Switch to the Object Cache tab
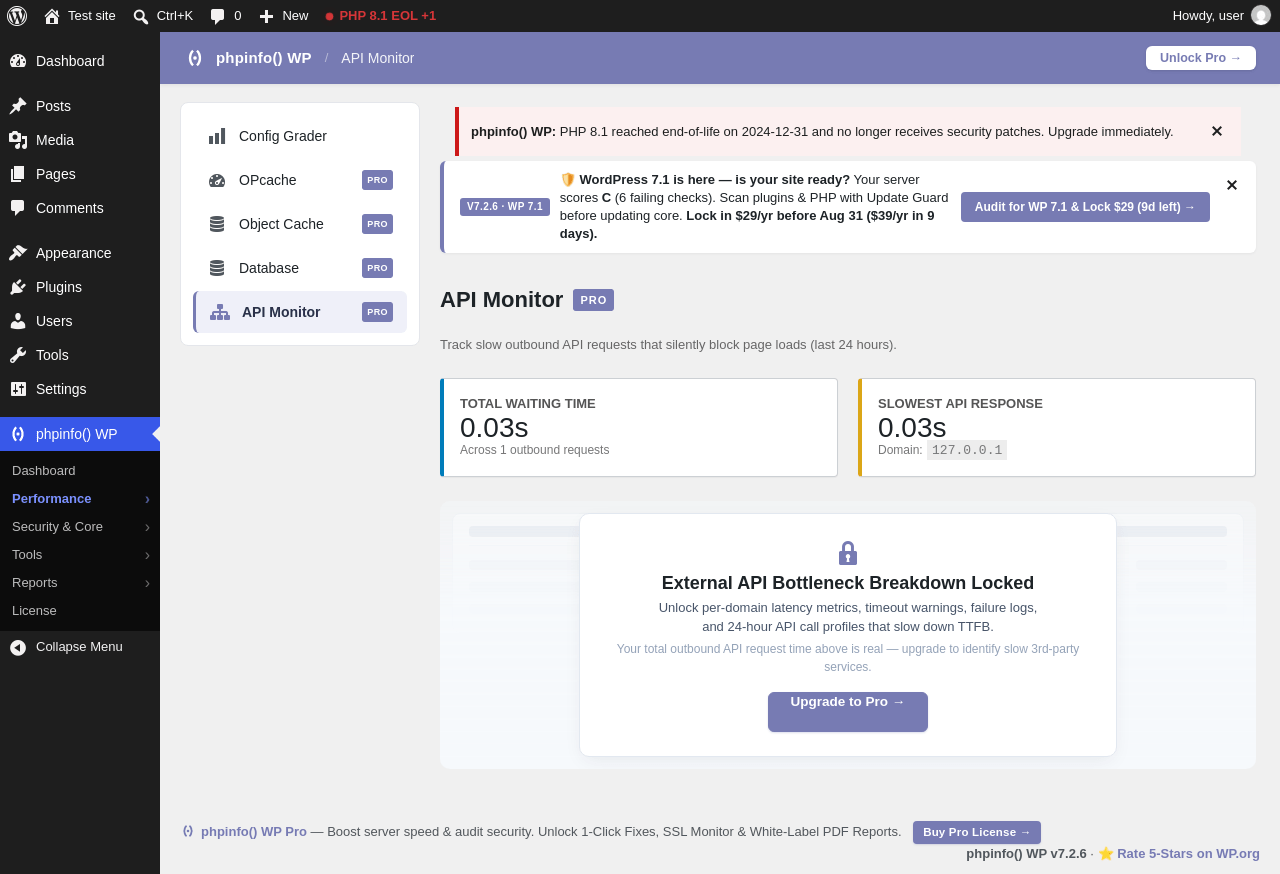 click(300, 224)
